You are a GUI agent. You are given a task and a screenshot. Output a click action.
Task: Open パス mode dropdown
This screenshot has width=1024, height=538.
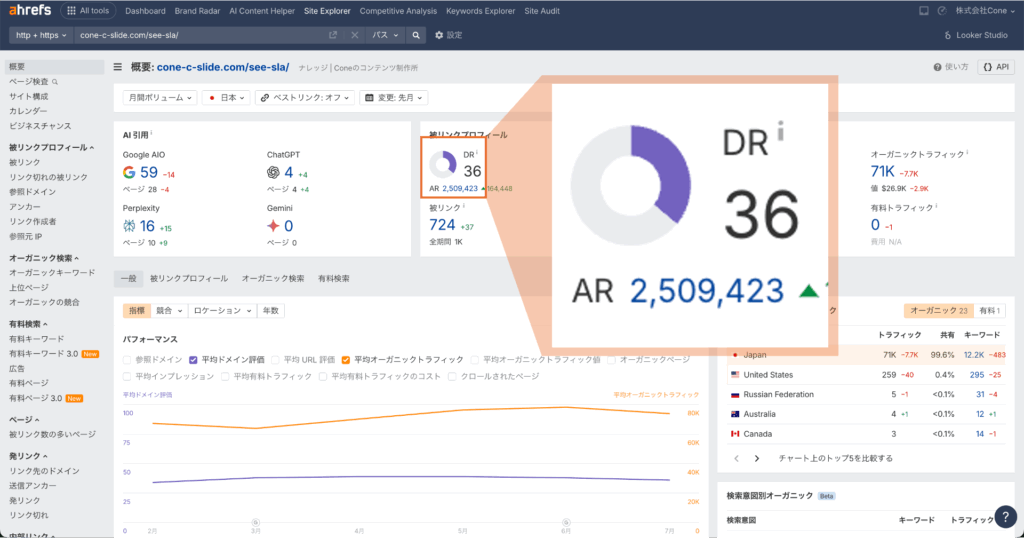pos(385,35)
